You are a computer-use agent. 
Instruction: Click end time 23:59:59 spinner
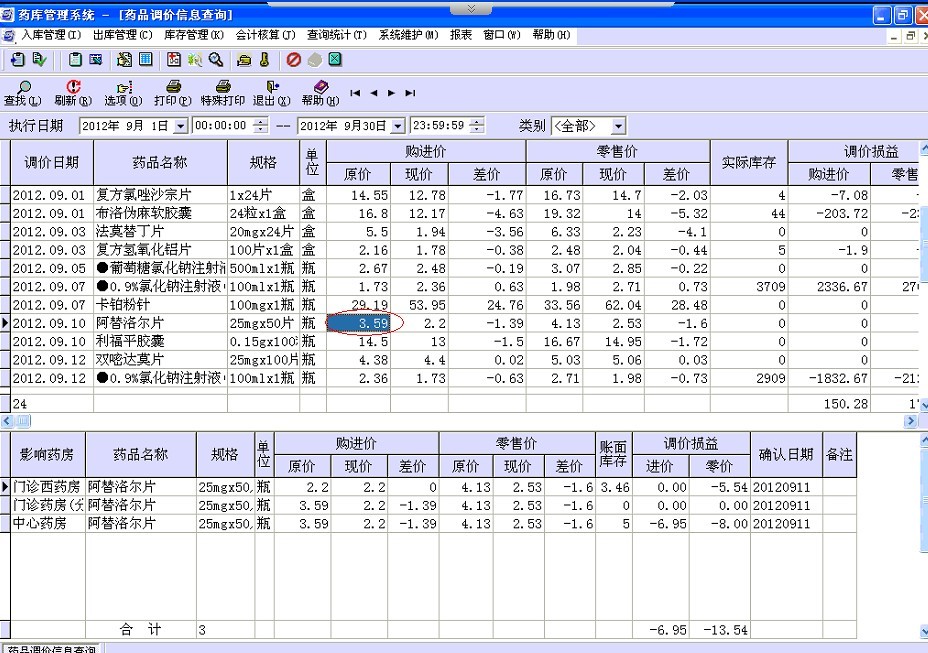click(x=477, y=126)
